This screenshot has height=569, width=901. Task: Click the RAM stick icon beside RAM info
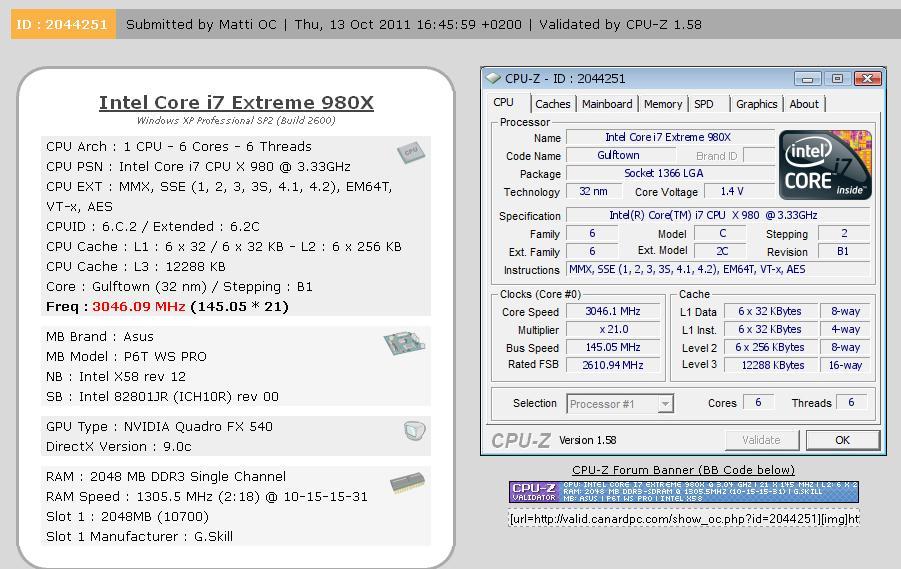tap(407, 483)
